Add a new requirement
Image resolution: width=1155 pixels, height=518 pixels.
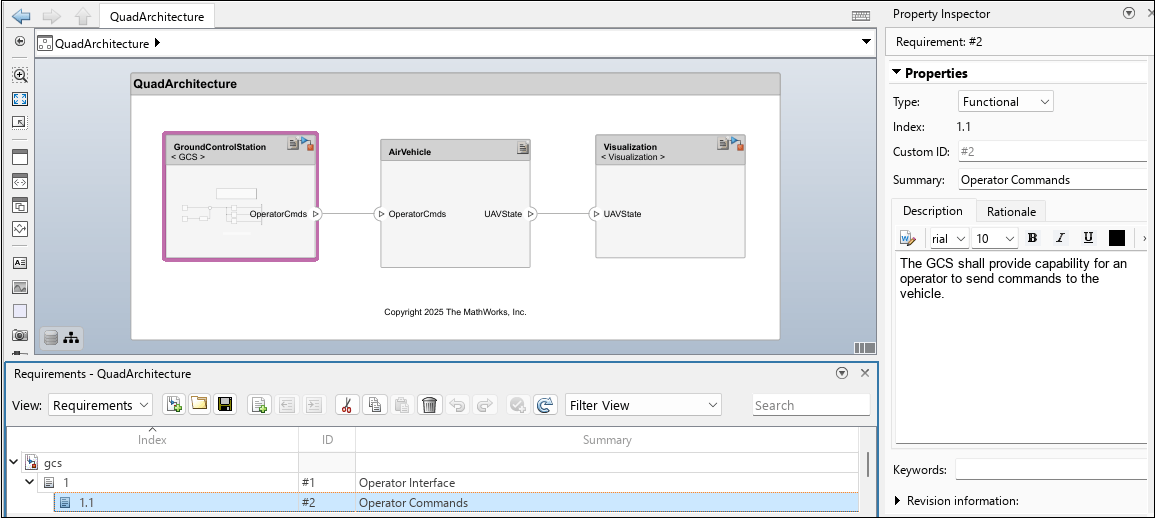pos(259,405)
